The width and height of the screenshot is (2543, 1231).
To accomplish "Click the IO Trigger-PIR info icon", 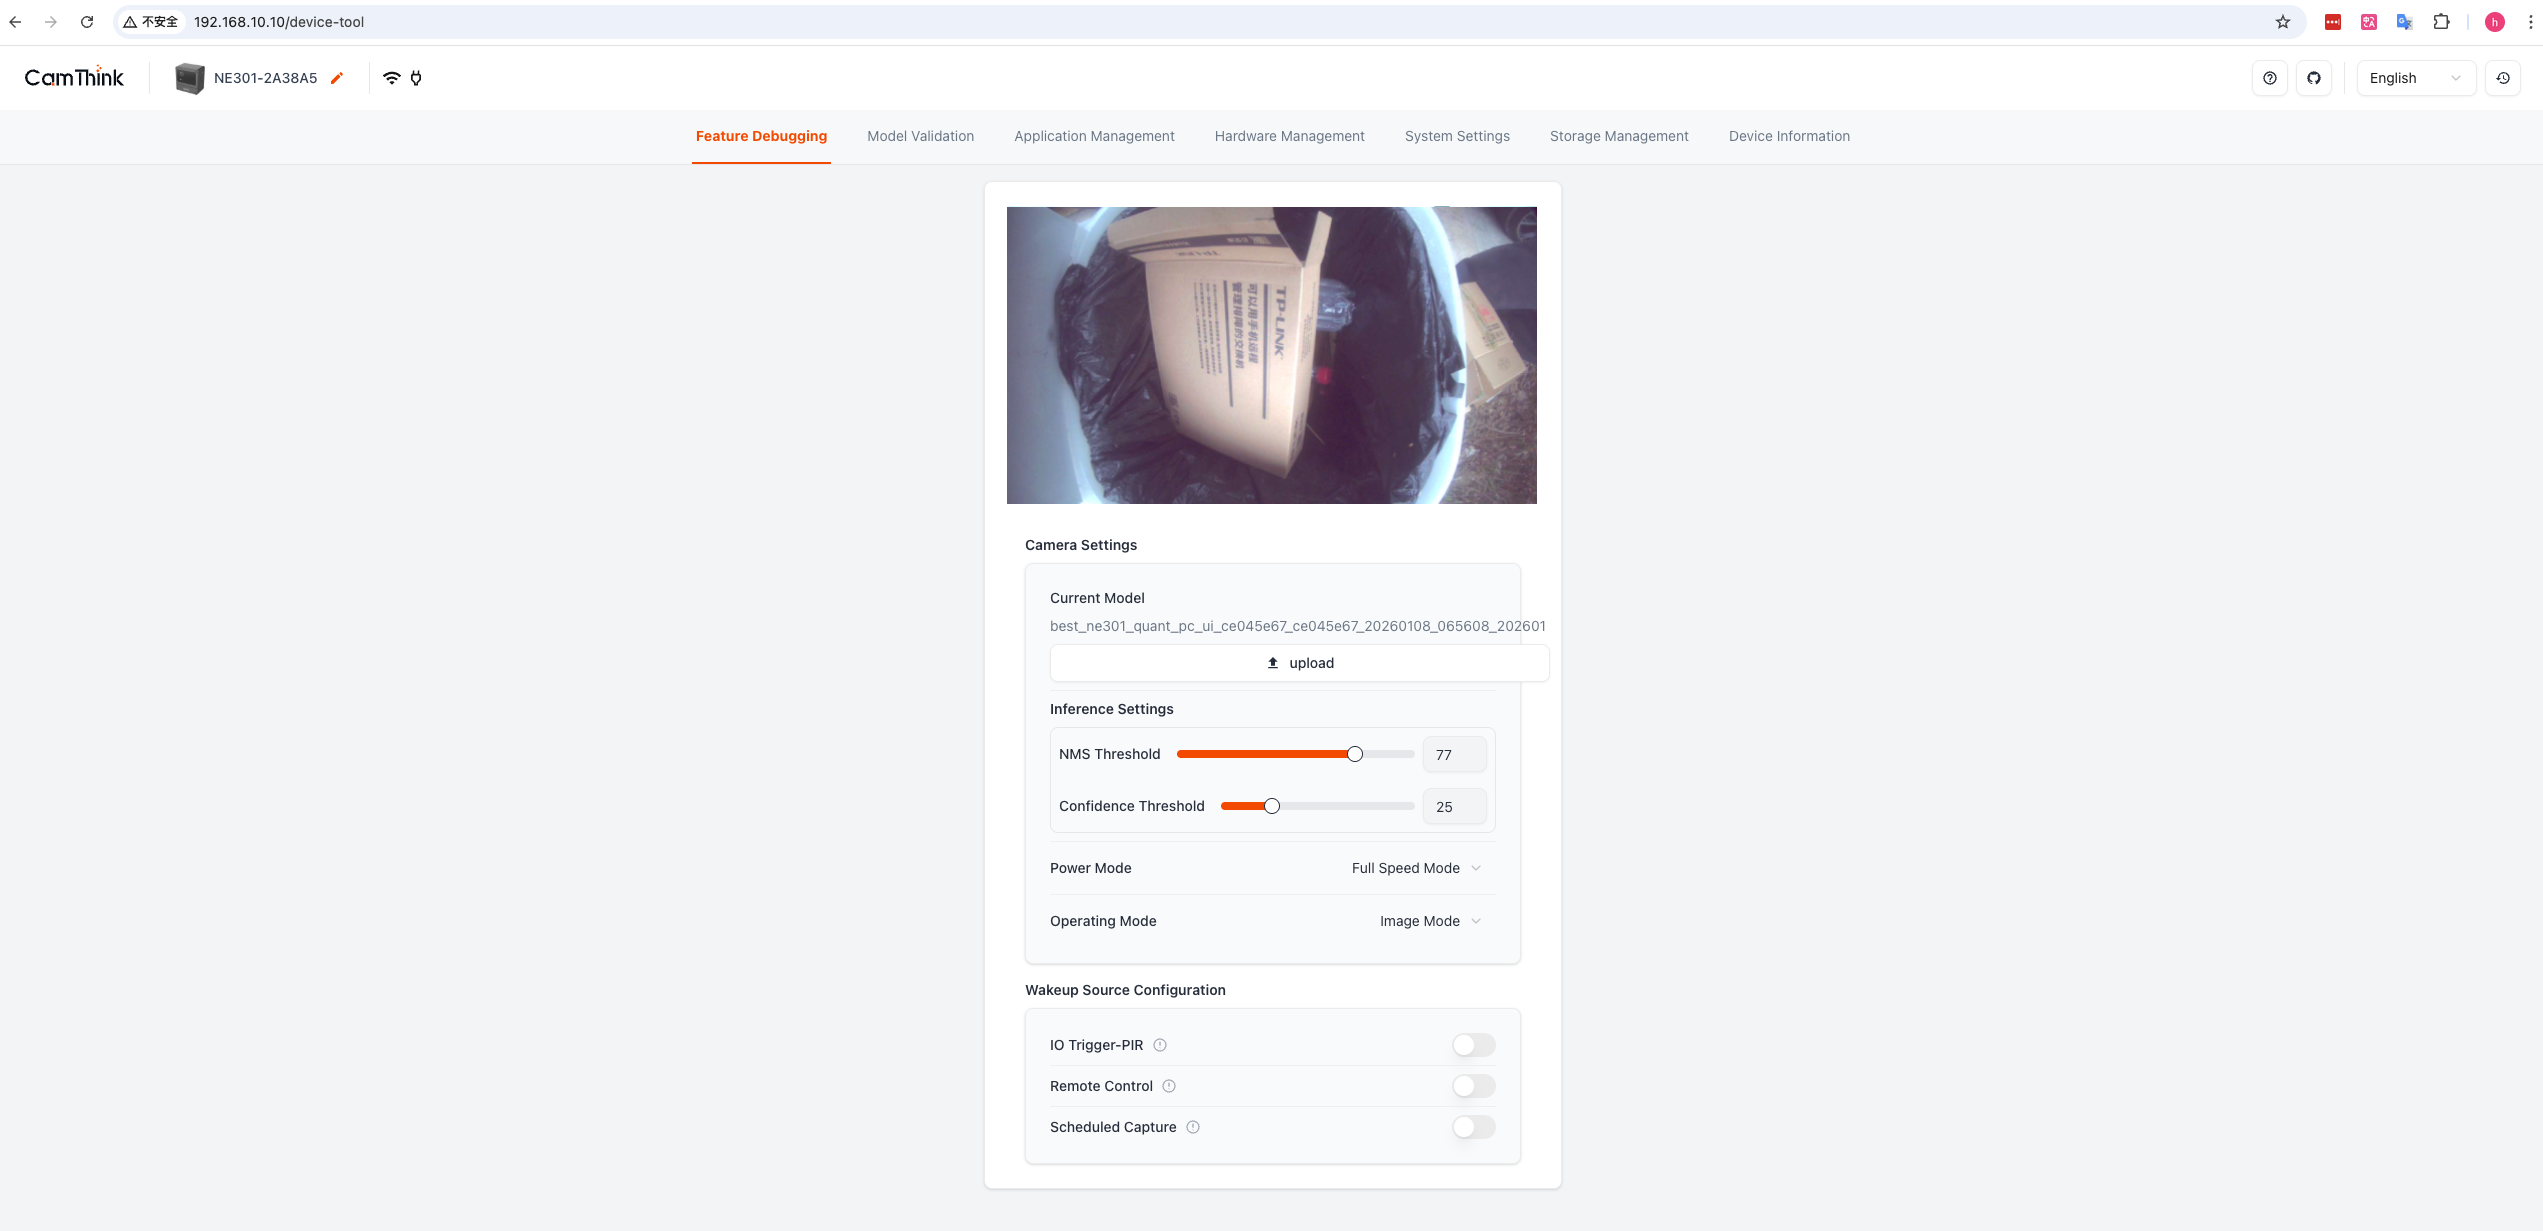I will click(1160, 1045).
